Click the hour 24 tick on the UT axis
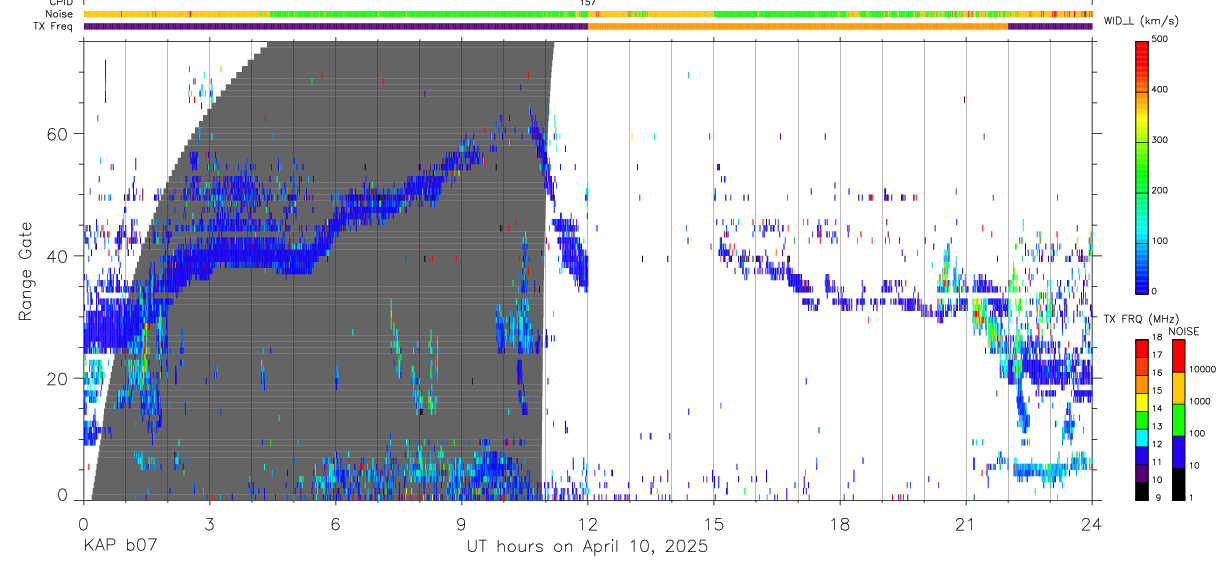Screen dimensions: 1228x567 [x=1092, y=523]
